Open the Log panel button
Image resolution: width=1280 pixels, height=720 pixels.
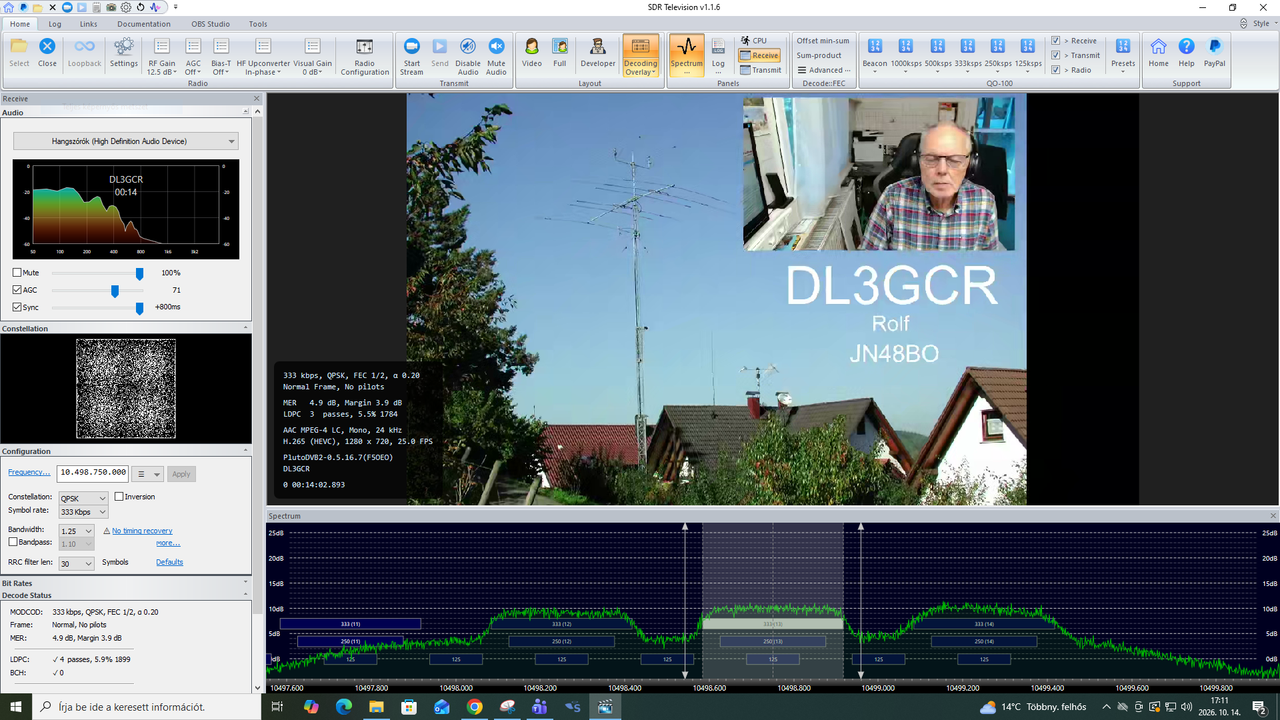point(718,53)
